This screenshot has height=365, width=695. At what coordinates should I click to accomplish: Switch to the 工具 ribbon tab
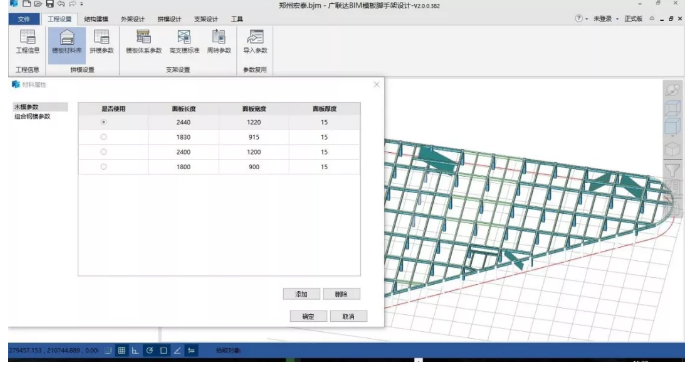tap(237, 19)
